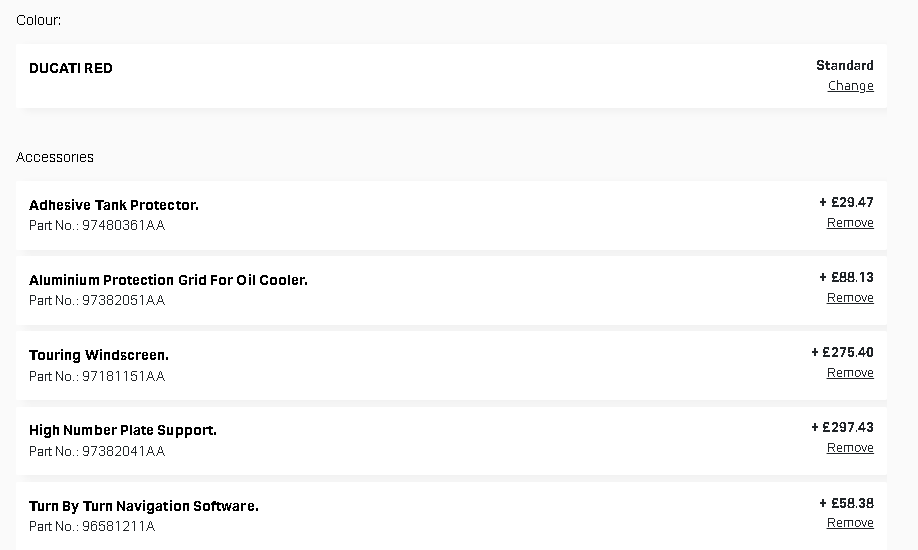Screen dimensions: 918x550
Task: Remove the Adhesive Tank Protector accessory
Action: [850, 223]
